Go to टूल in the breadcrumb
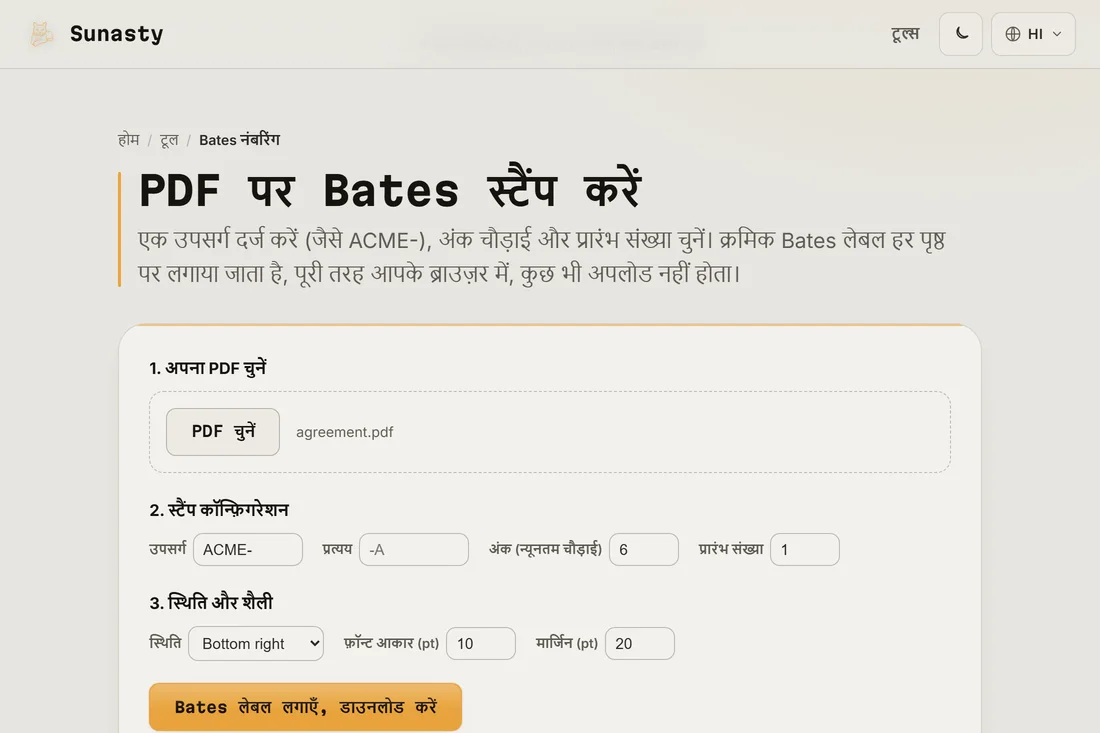Viewport: 1100px width, 733px height. point(169,140)
